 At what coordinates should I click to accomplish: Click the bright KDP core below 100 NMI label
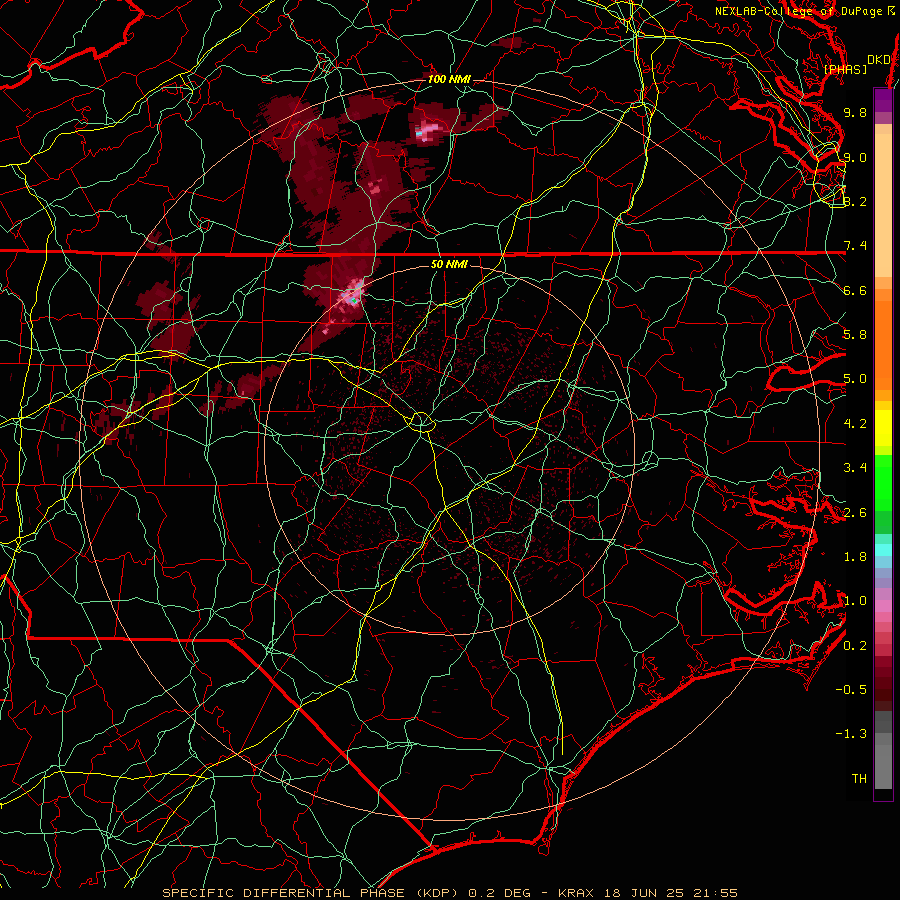(x=426, y=130)
